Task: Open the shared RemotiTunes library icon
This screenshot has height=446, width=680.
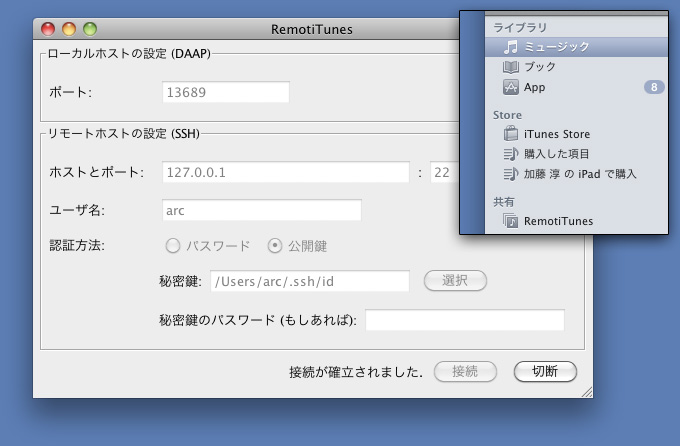Action: (x=511, y=221)
